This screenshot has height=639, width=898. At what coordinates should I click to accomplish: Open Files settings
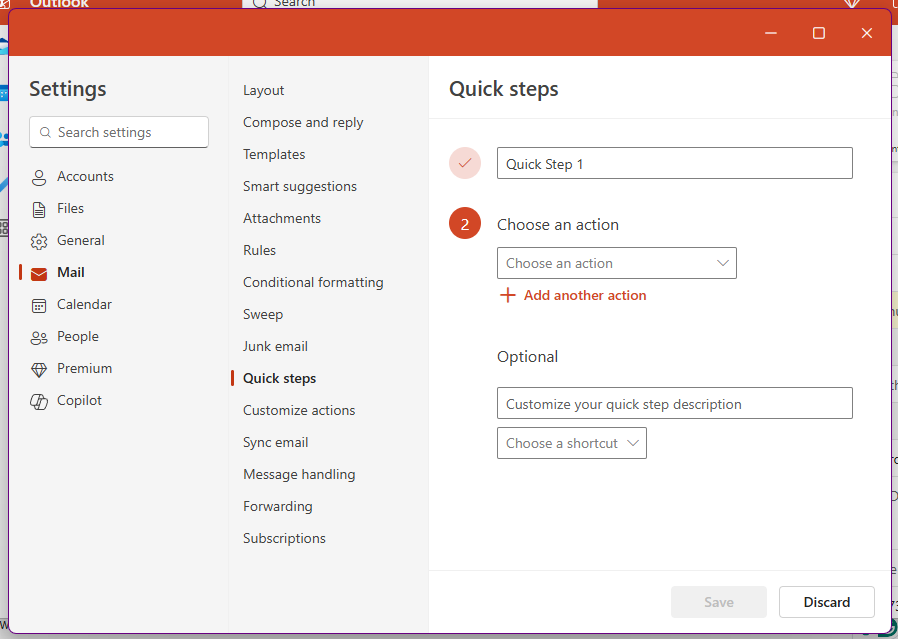70,208
